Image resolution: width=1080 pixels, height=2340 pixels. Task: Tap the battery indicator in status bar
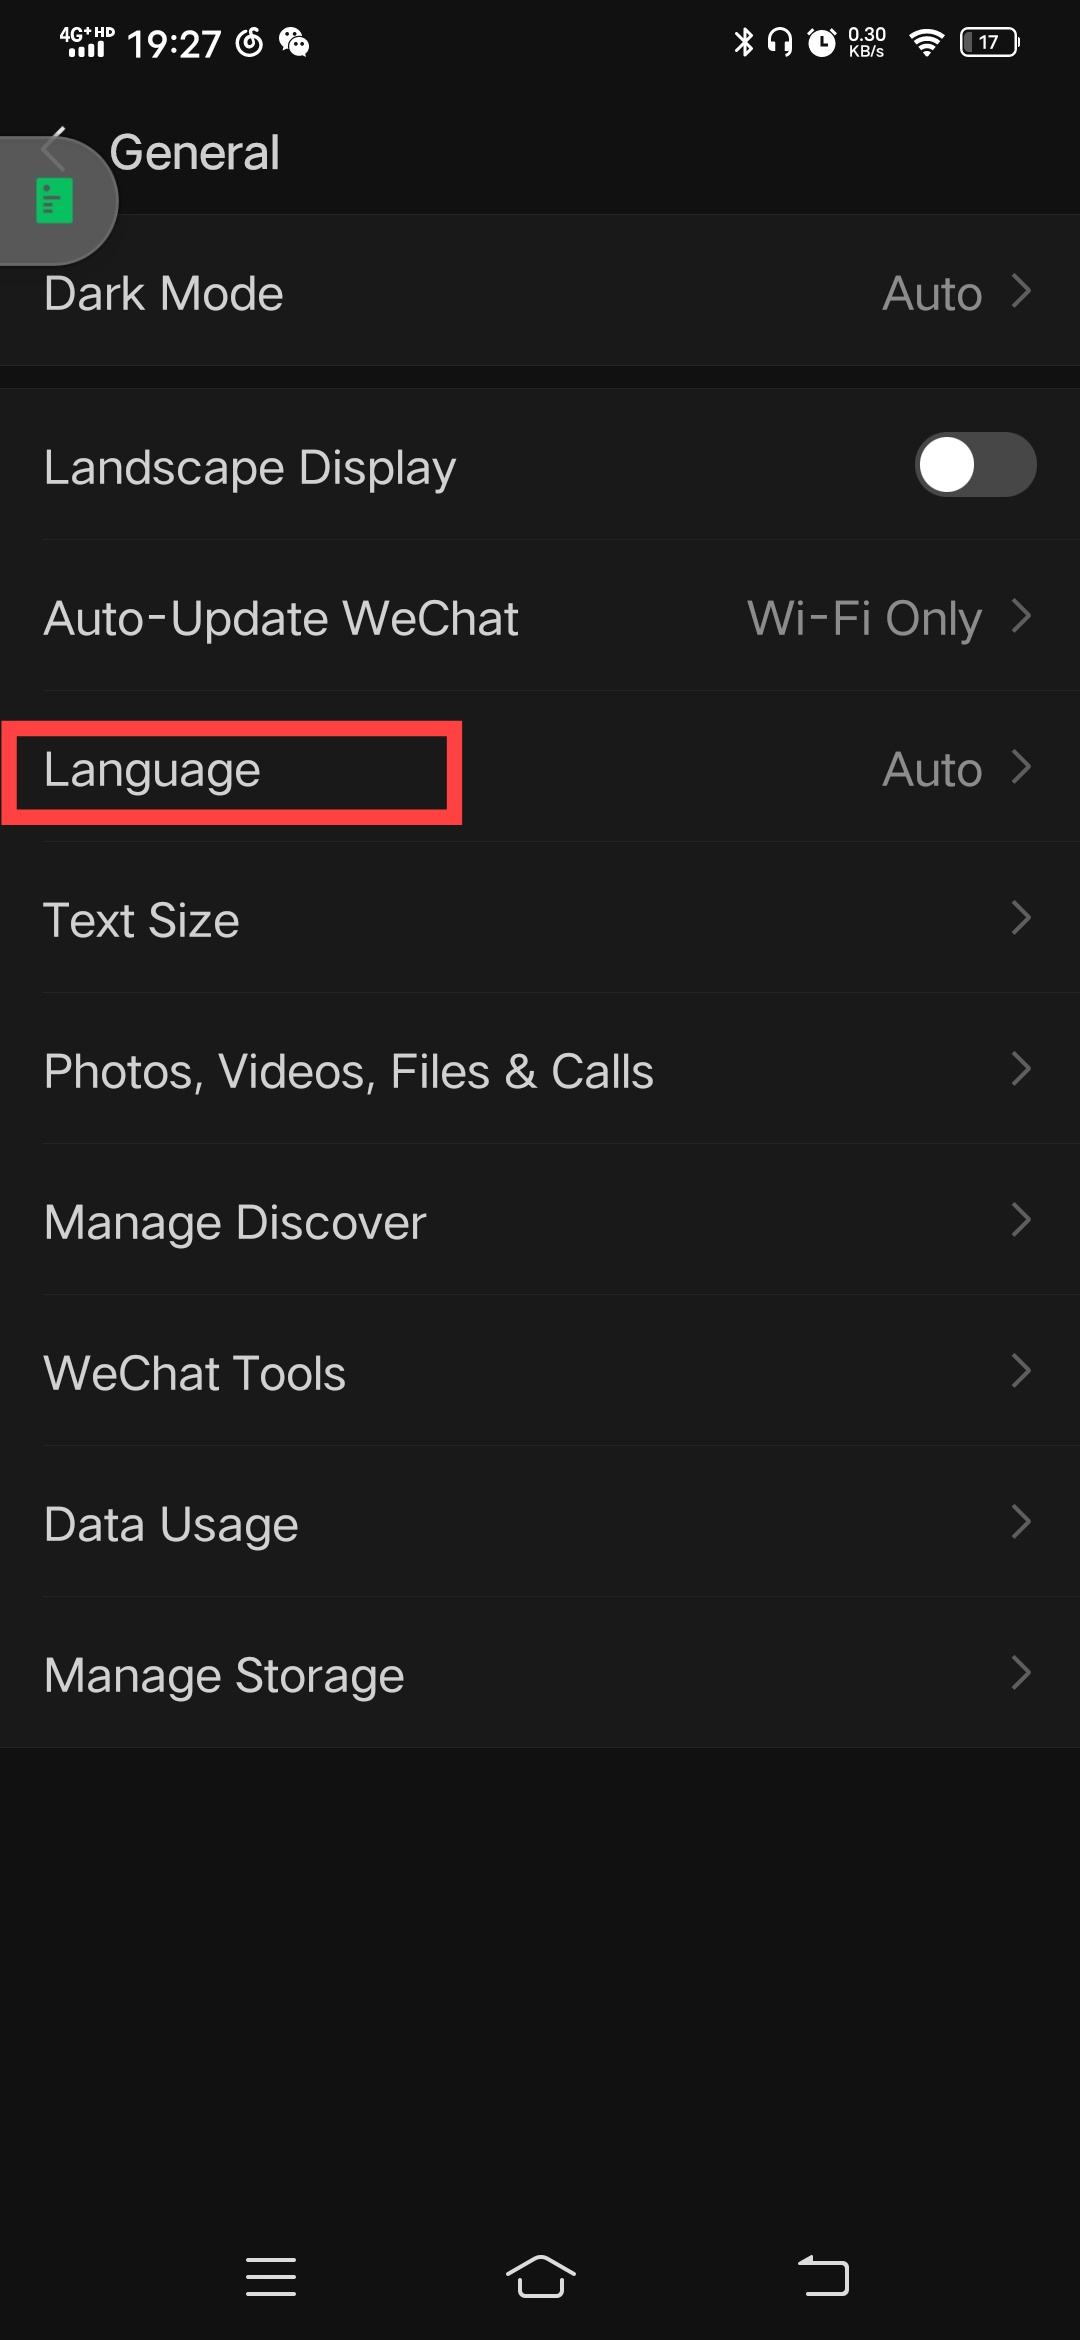pos(989,42)
